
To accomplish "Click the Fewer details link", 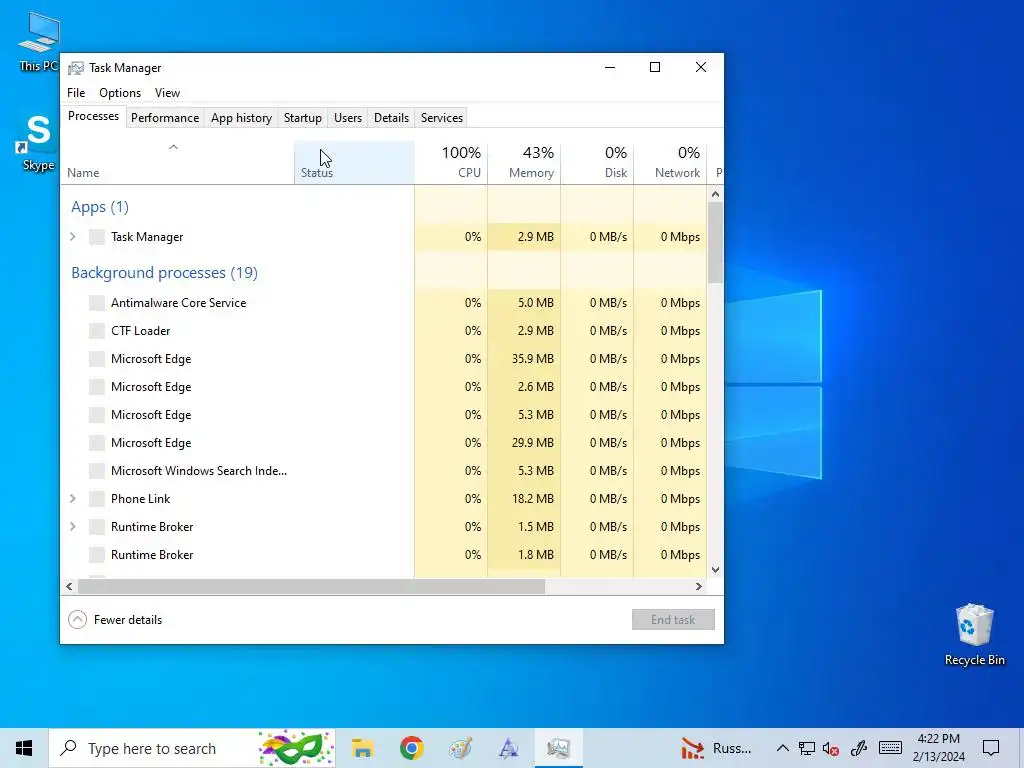I will (x=128, y=620).
